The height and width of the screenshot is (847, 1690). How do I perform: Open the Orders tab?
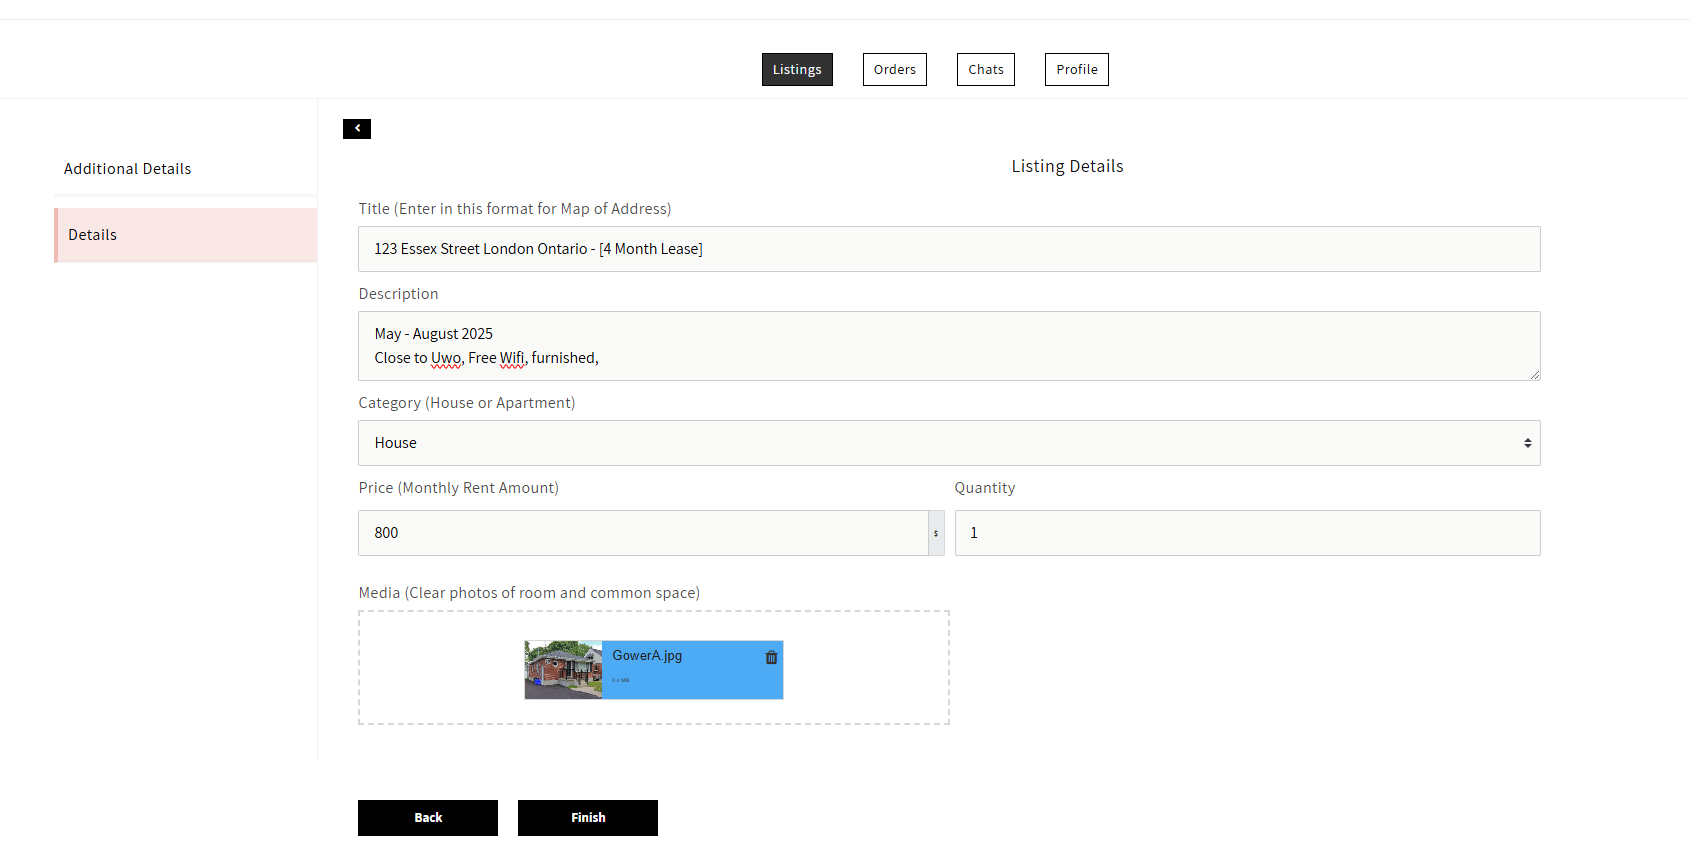[x=894, y=70]
